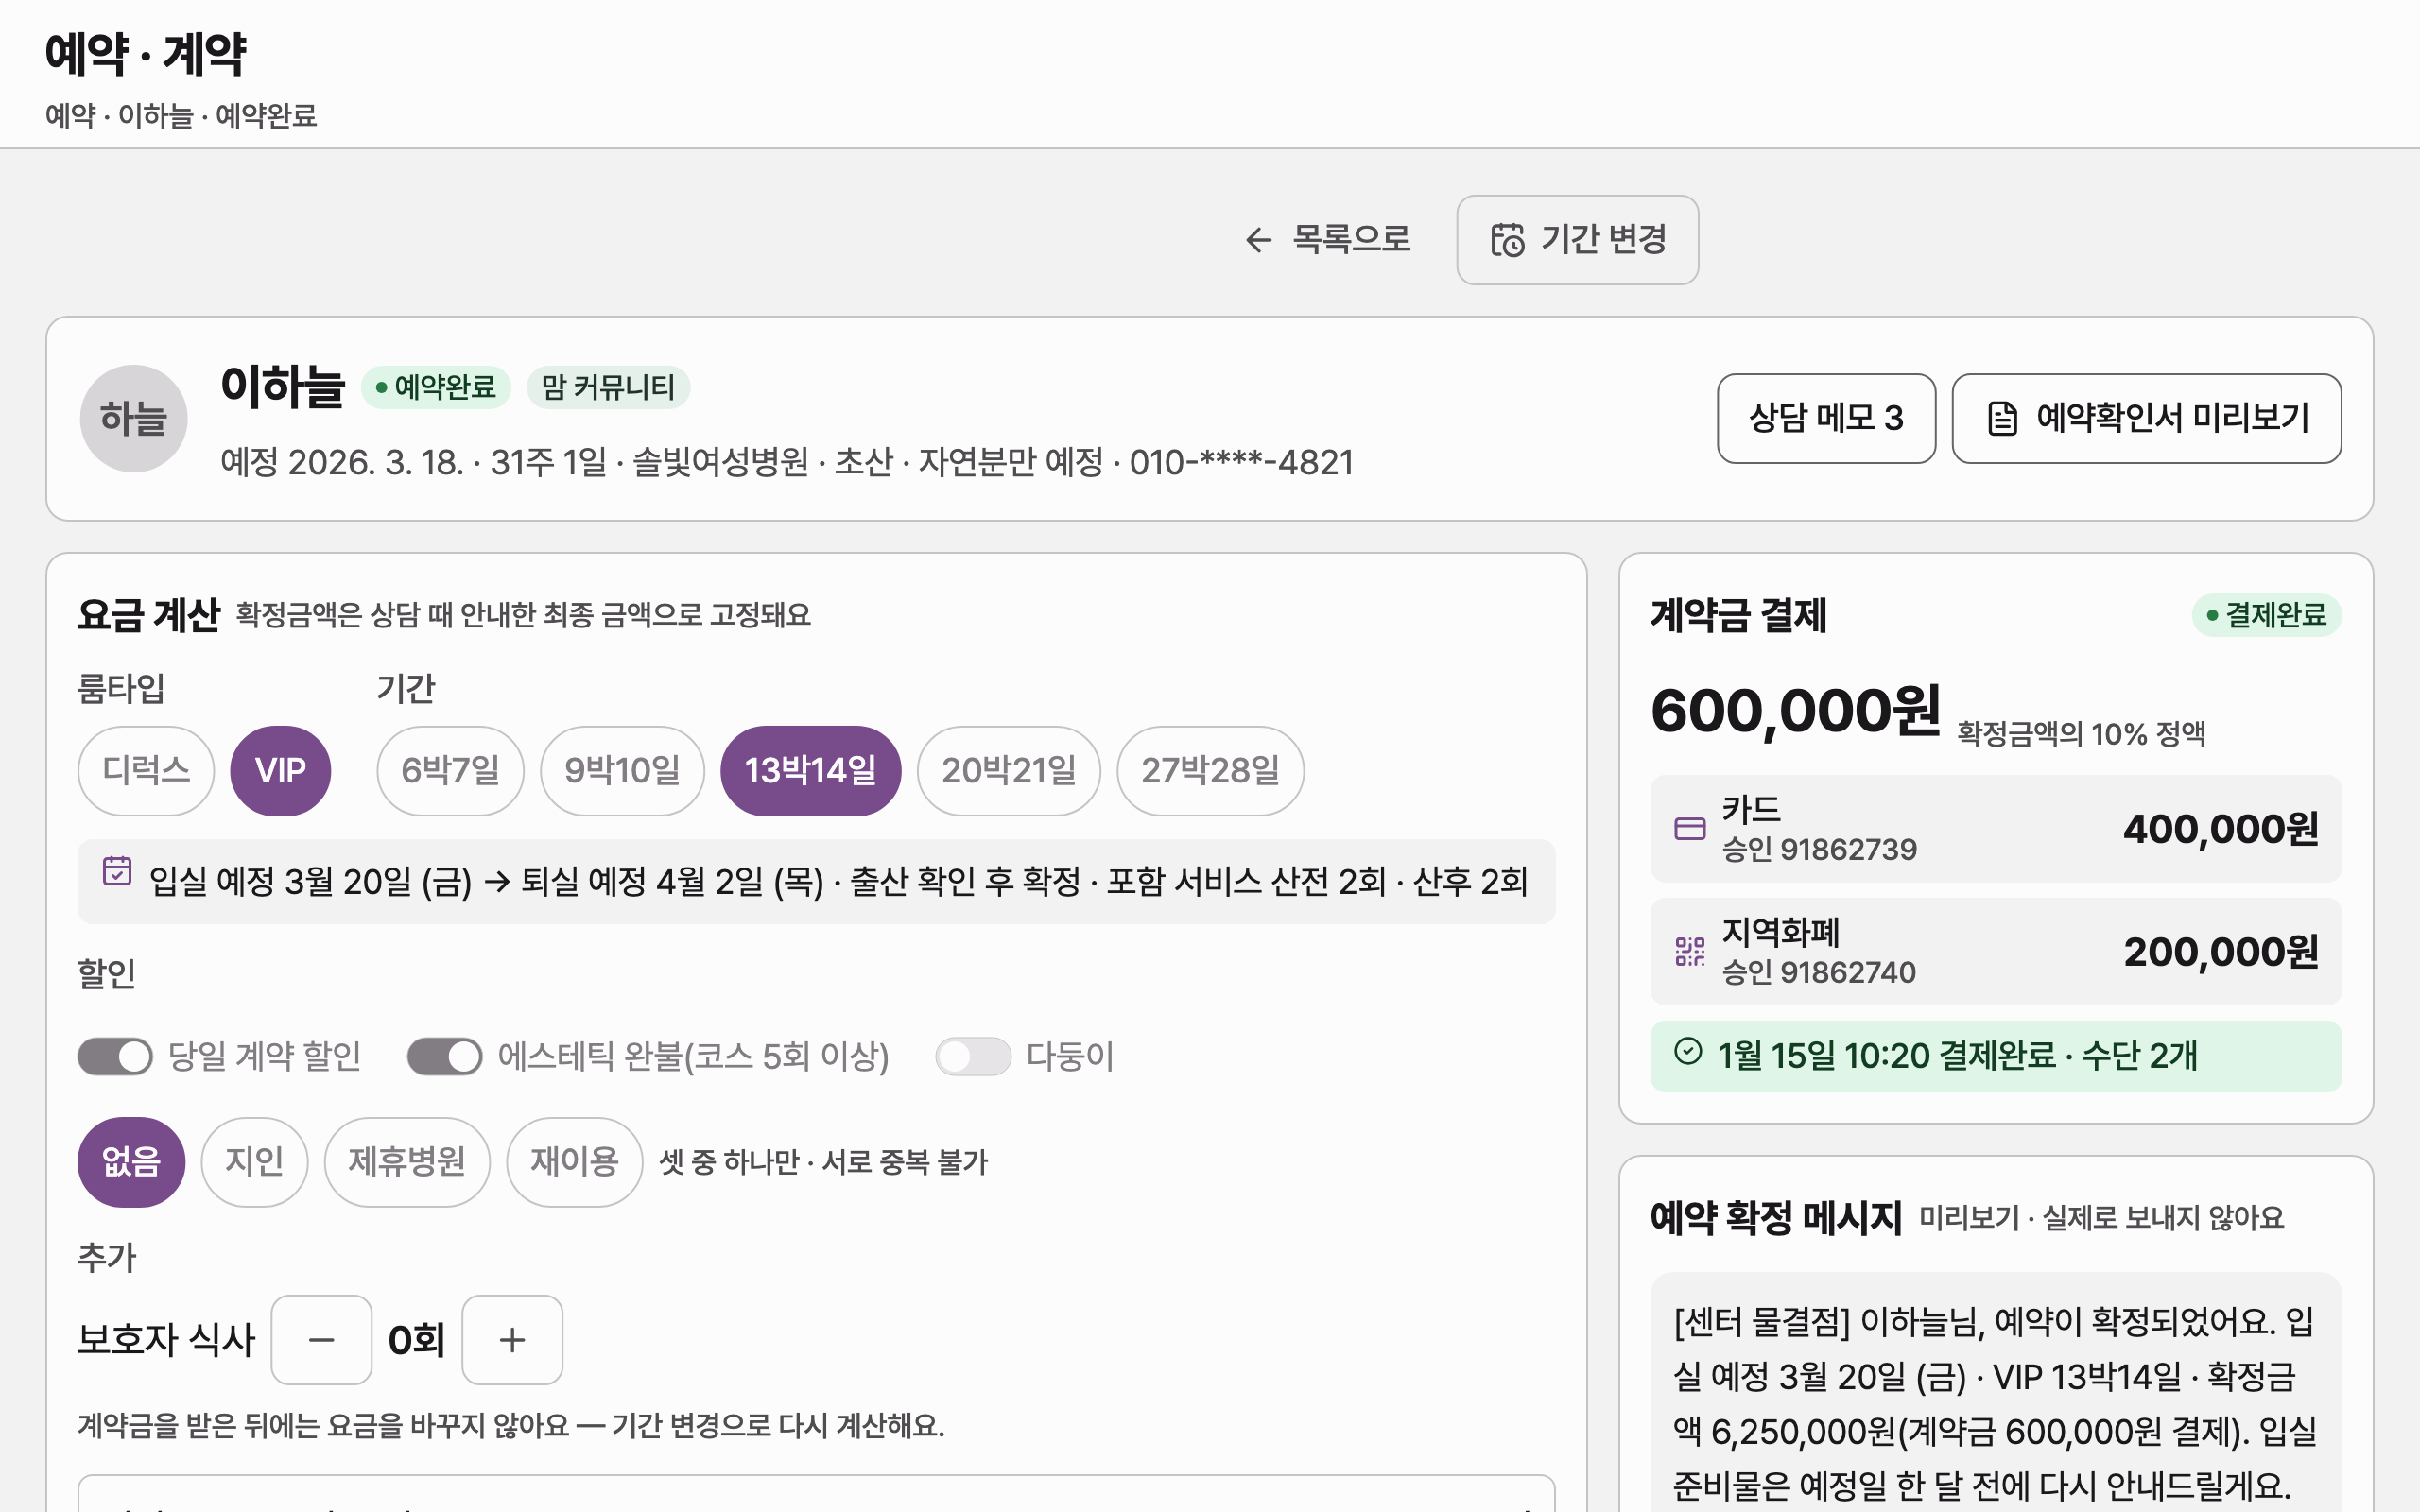Click the 맘 커뮤니티 tag
The width and height of the screenshot is (2420, 1512).
tap(608, 387)
